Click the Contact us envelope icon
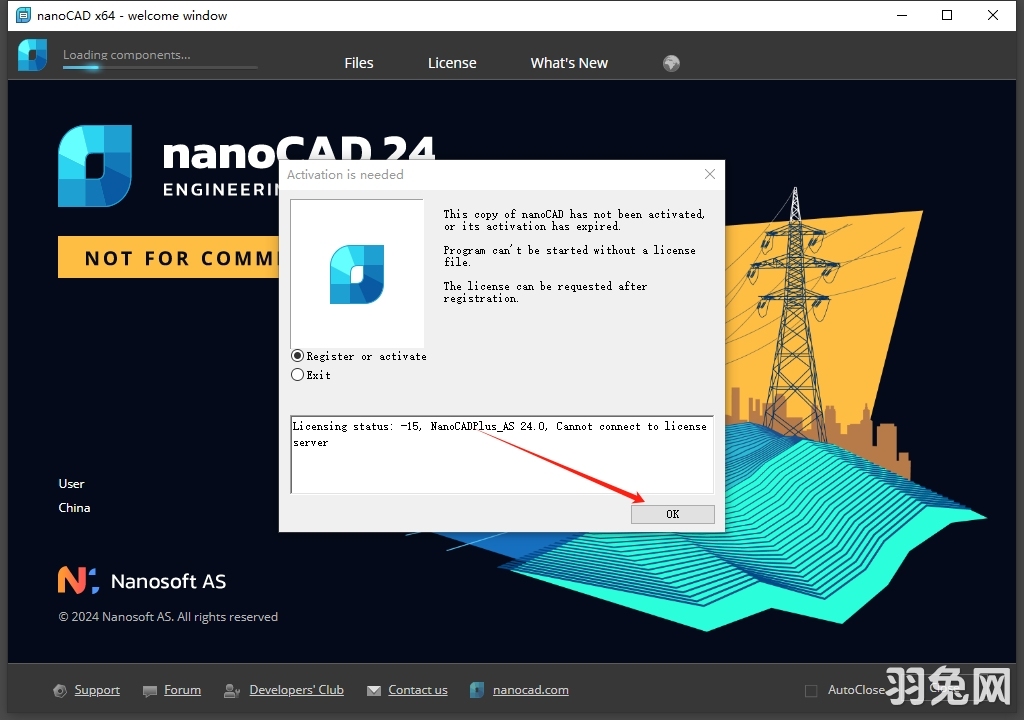1024x720 pixels. coord(373,690)
